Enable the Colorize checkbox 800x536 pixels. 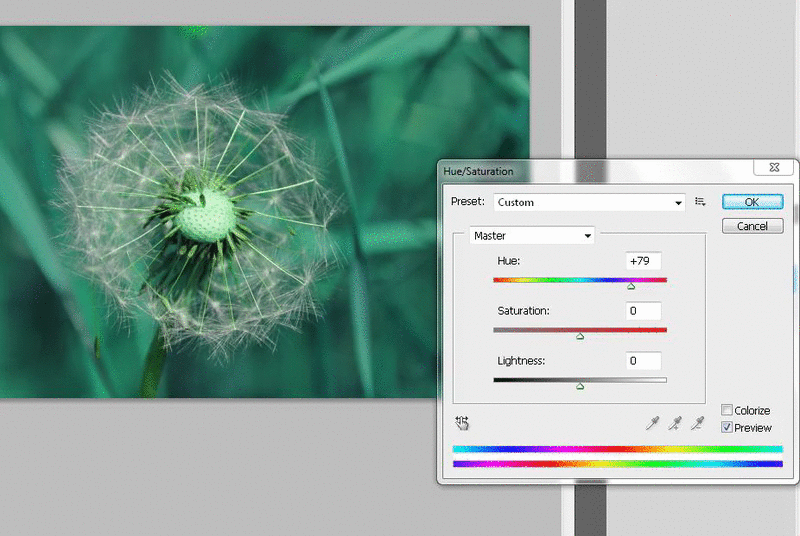[x=727, y=410]
